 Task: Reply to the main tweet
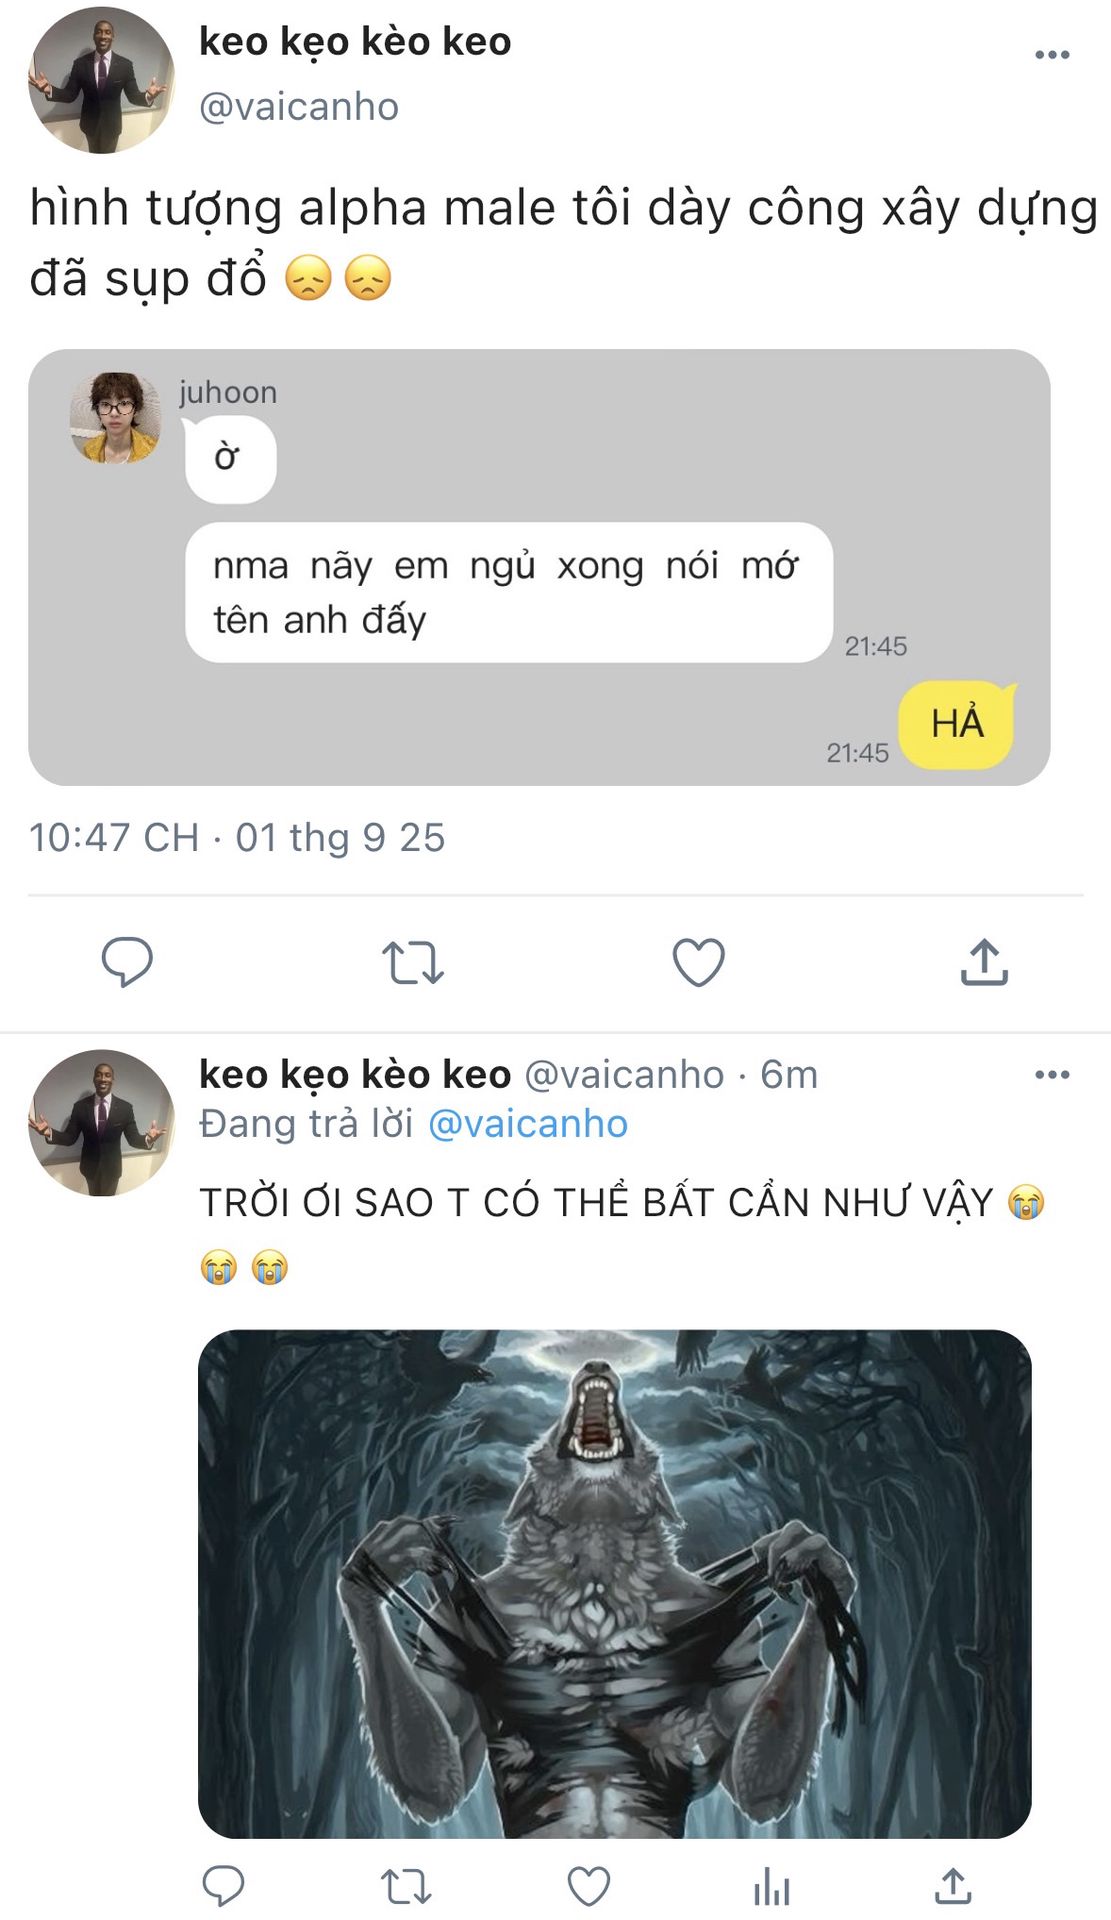point(127,962)
